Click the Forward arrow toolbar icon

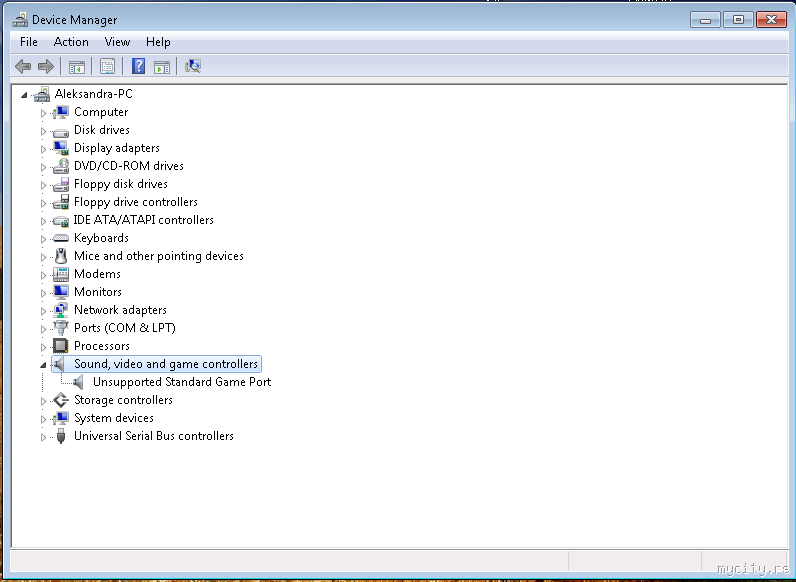point(46,66)
